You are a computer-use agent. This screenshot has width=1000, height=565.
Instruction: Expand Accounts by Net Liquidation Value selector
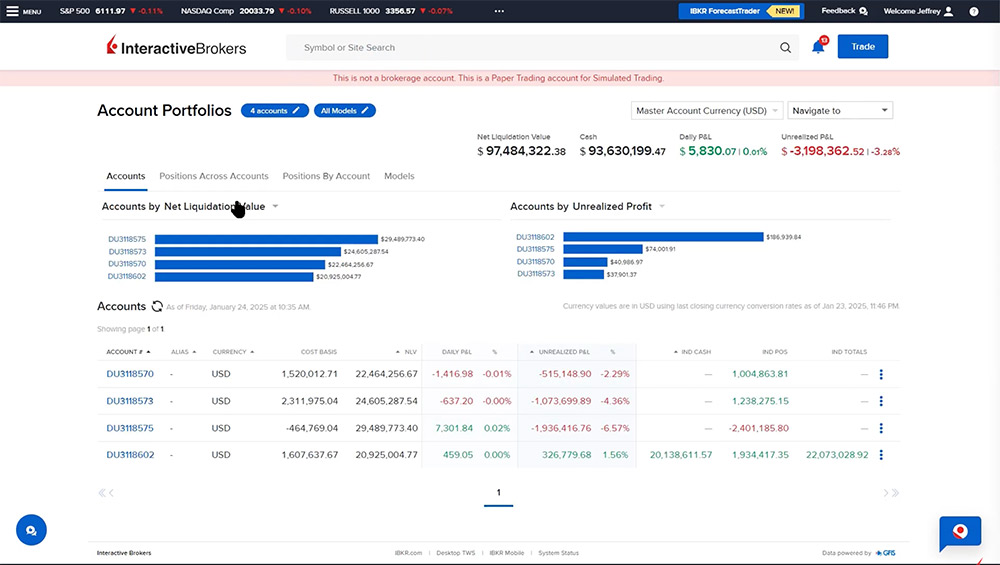coord(276,206)
